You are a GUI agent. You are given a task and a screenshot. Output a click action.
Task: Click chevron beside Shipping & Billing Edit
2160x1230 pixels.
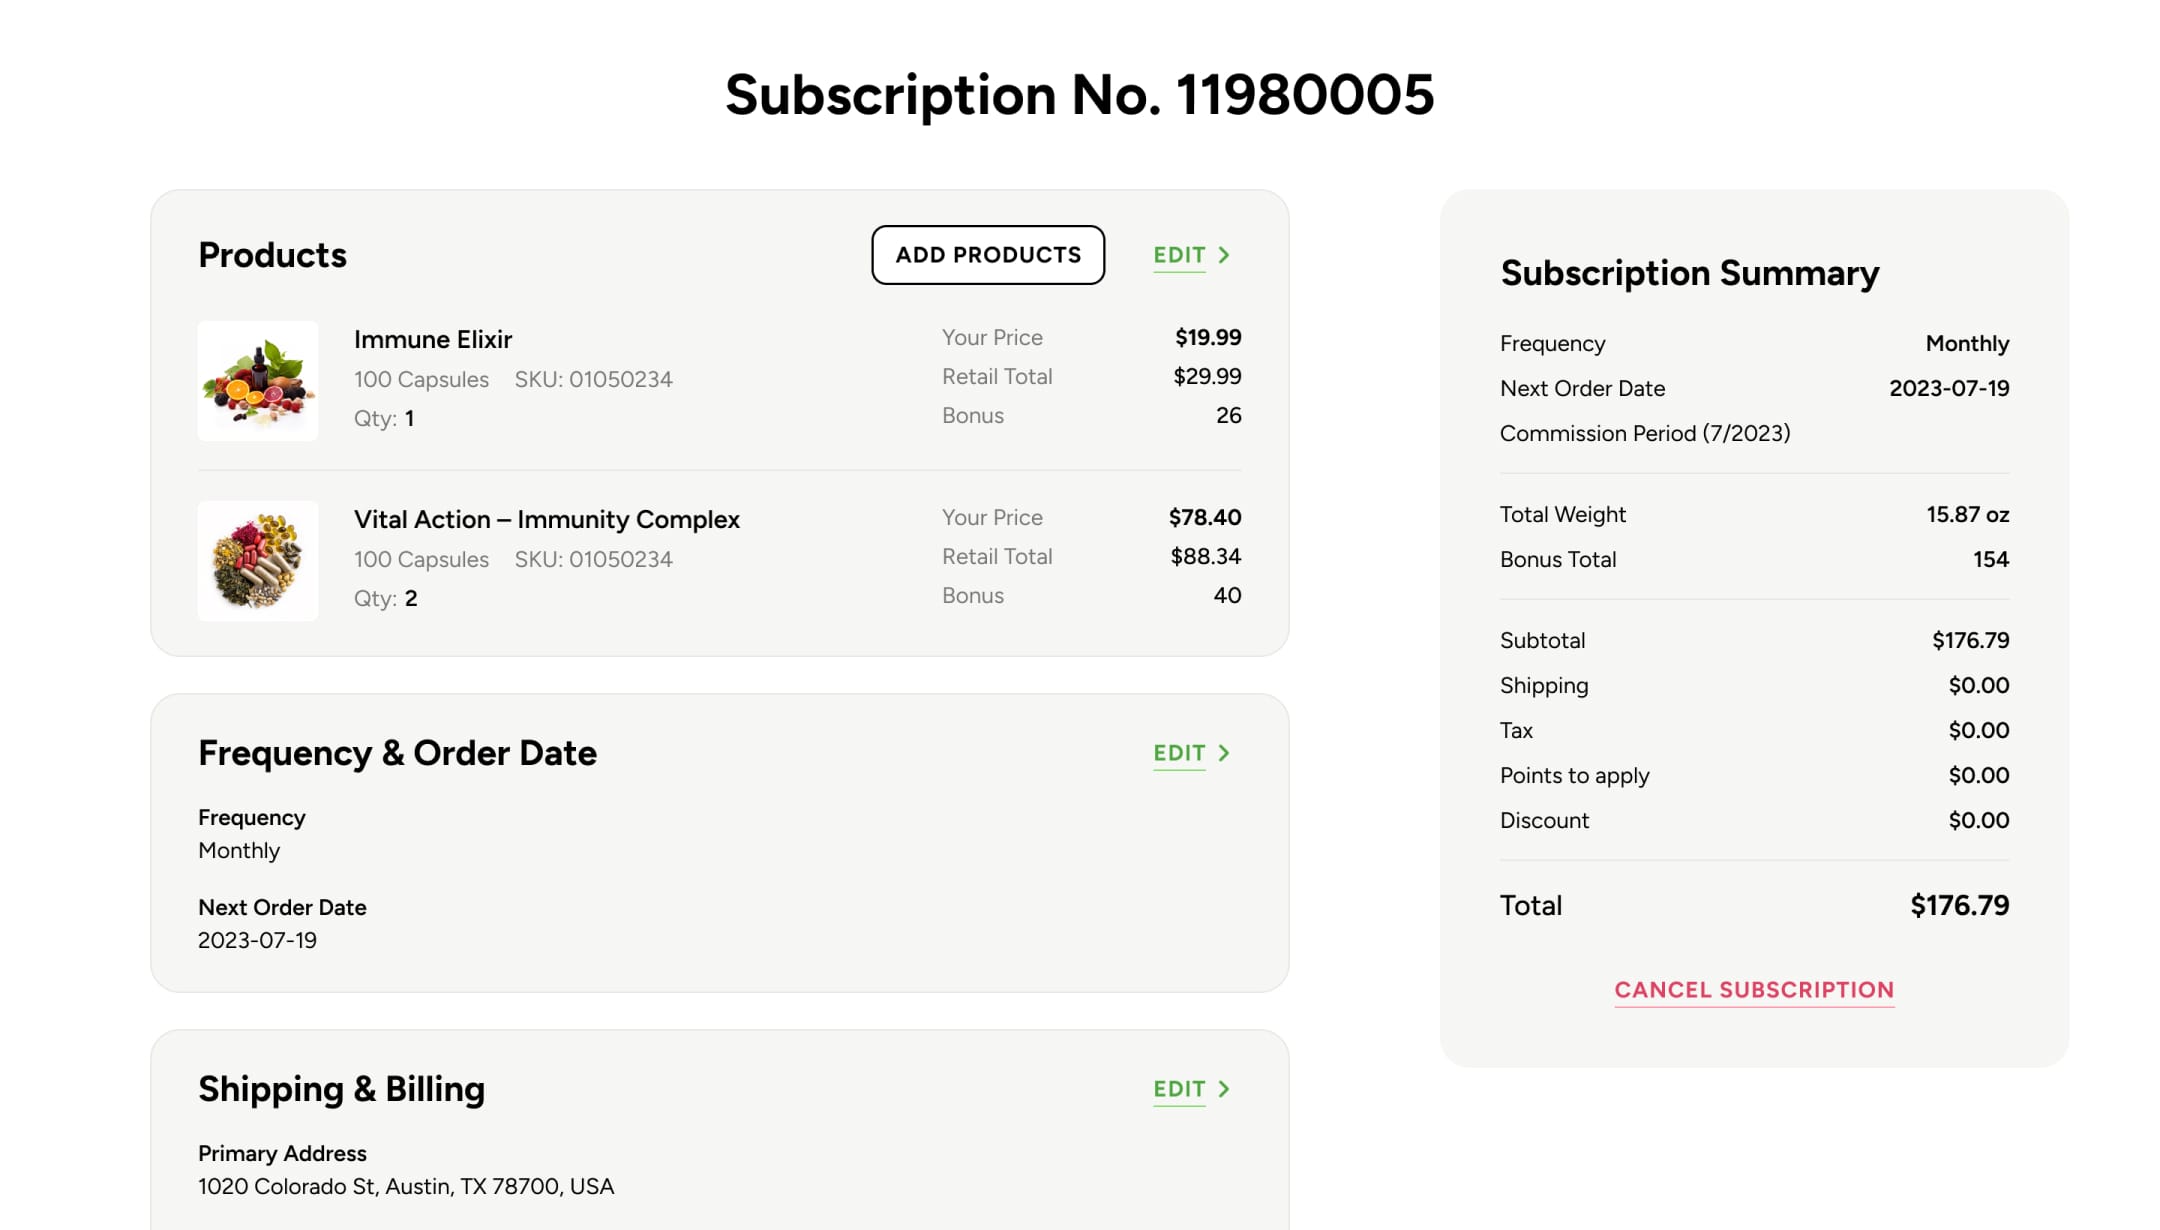1224,1089
